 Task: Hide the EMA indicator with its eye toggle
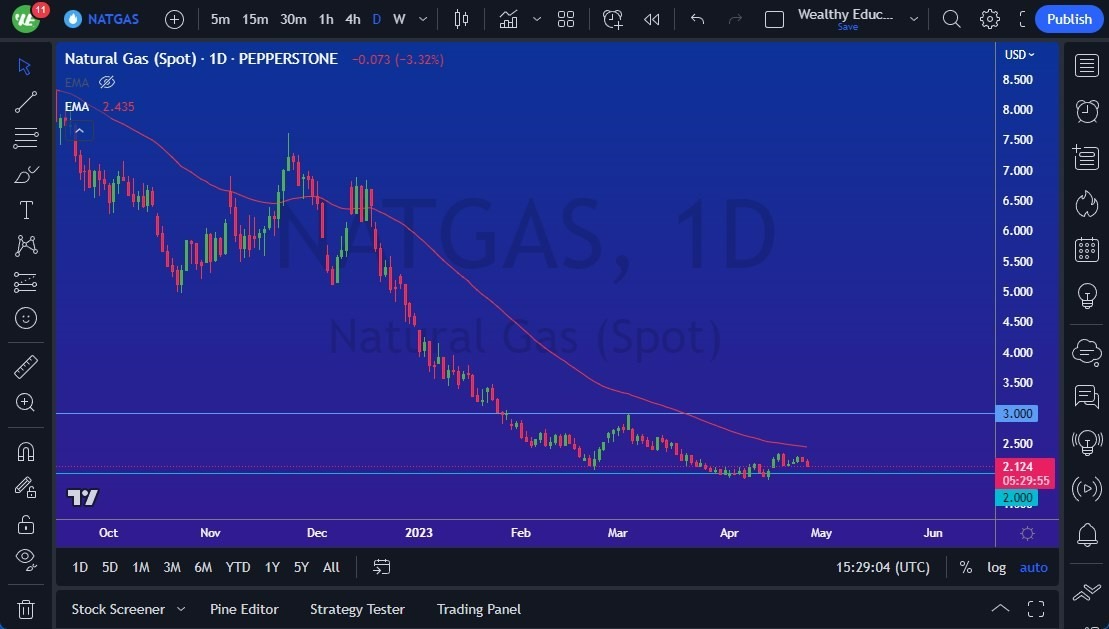pyautogui.click(x=107, y=82)
